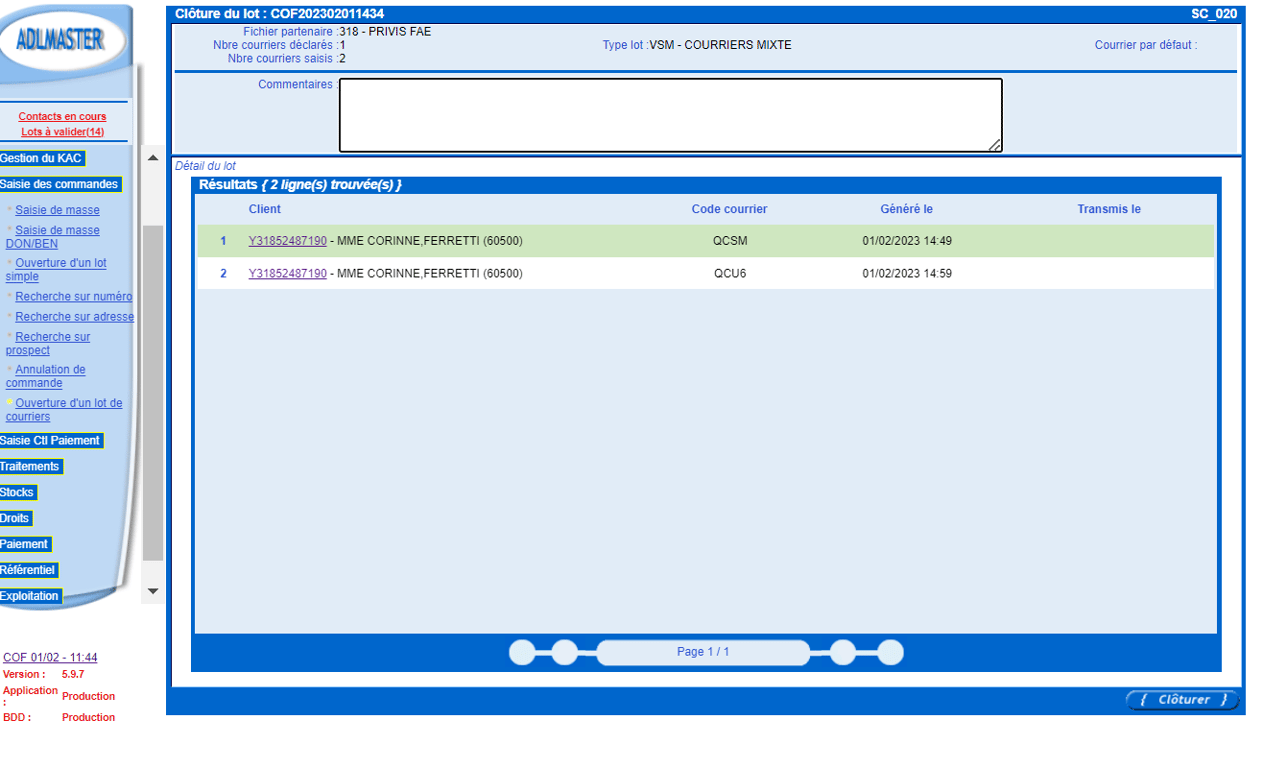Expand Droits menu

pos(15,518)
